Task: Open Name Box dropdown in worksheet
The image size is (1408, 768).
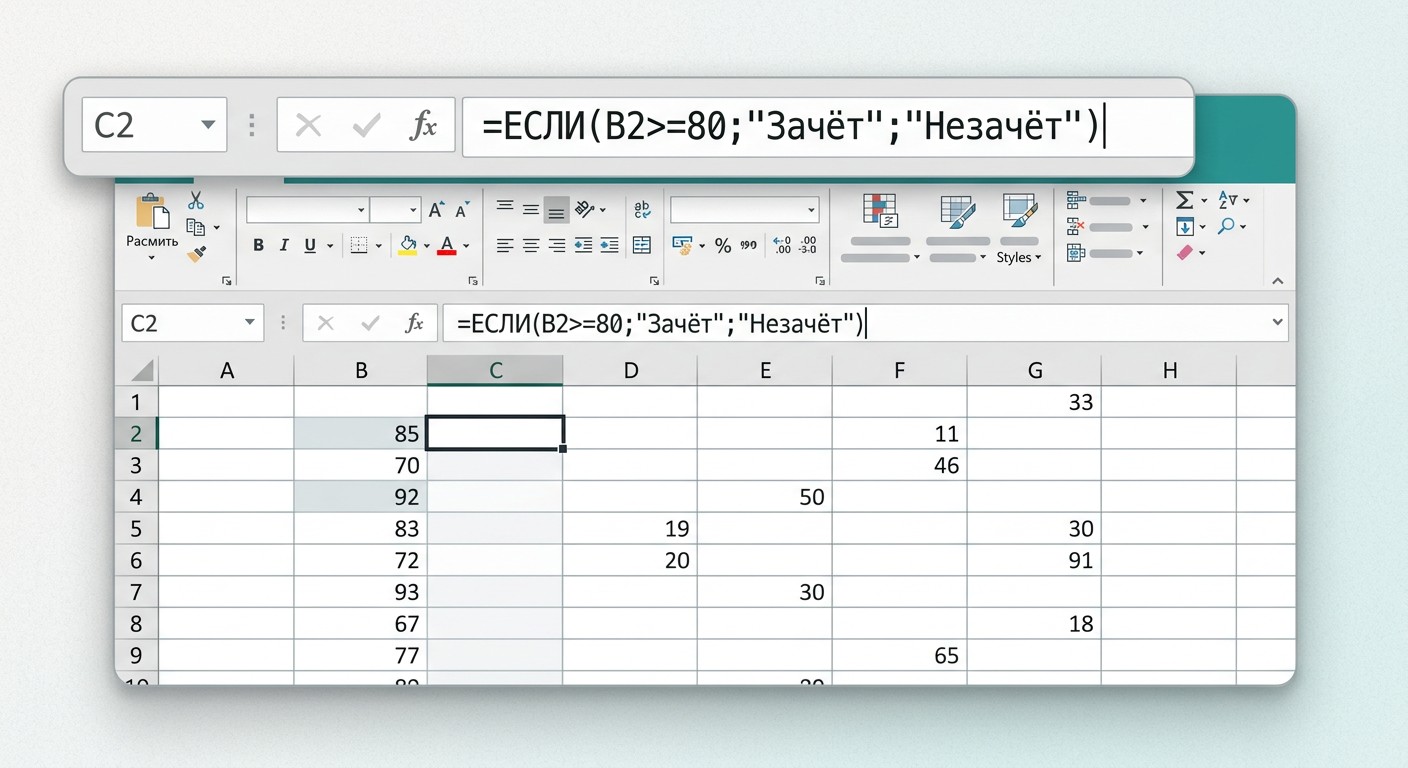Action: (249, 323)
